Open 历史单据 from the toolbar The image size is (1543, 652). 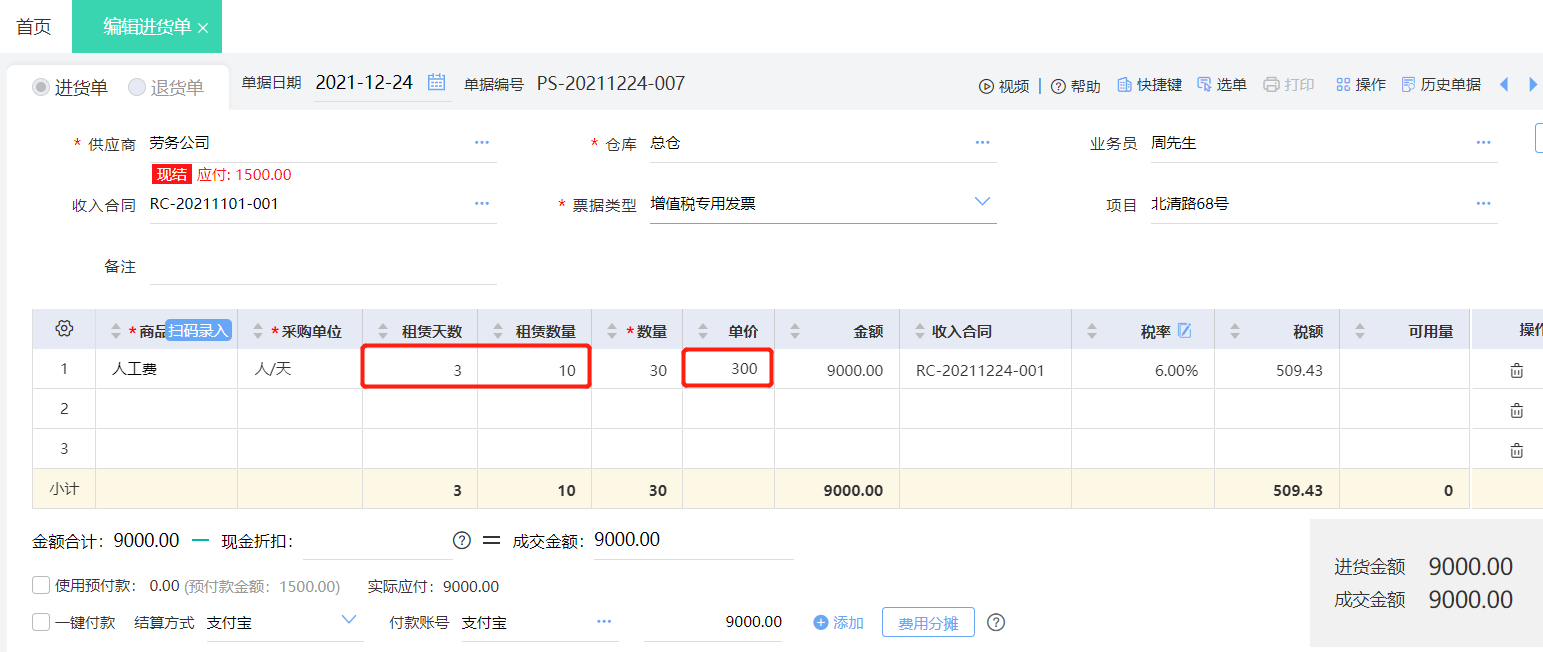point(1441,85)
